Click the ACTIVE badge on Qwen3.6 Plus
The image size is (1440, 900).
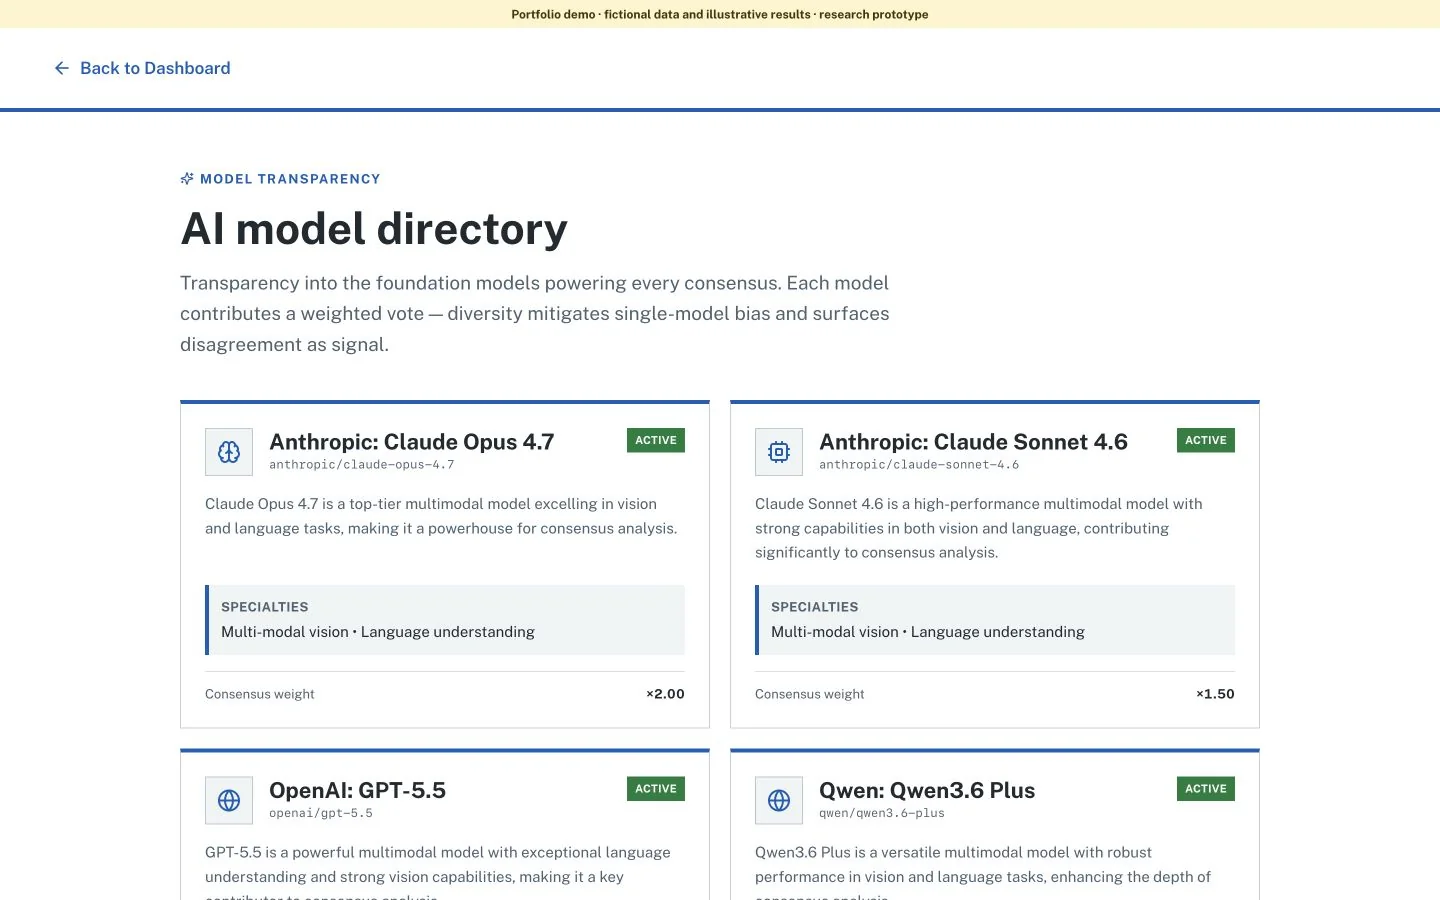(1206, 789)
